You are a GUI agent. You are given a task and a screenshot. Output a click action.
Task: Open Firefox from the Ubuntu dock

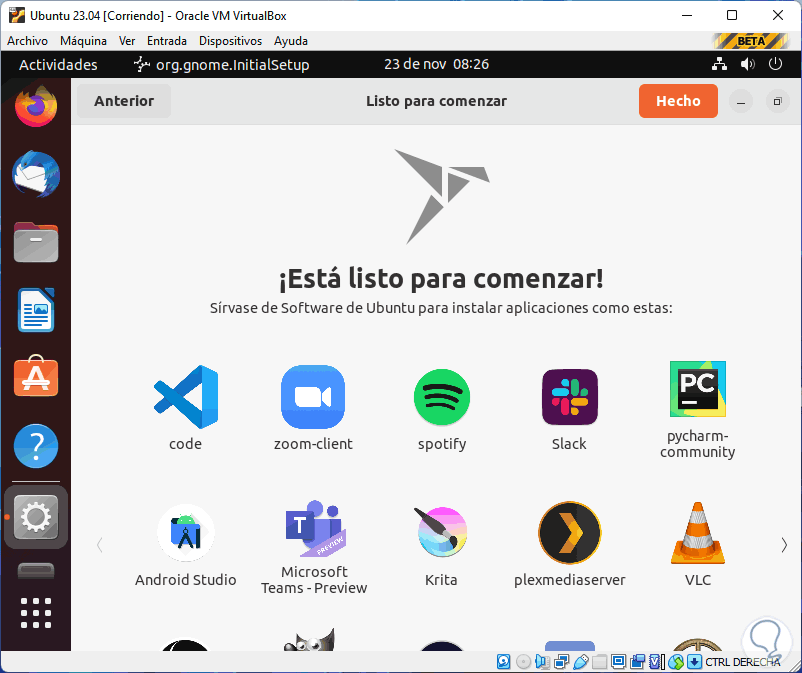click(35, 106)
